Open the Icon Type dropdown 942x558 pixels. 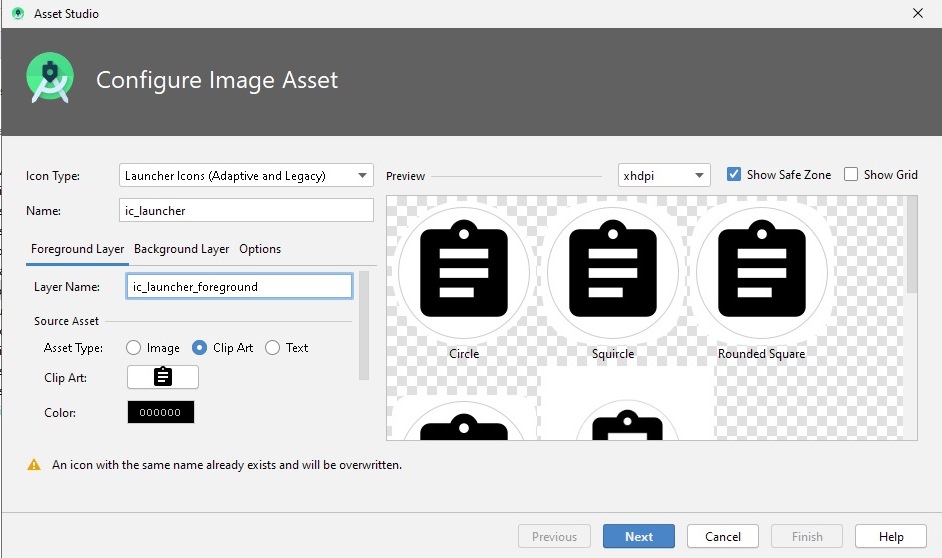[x=246, y=176]
